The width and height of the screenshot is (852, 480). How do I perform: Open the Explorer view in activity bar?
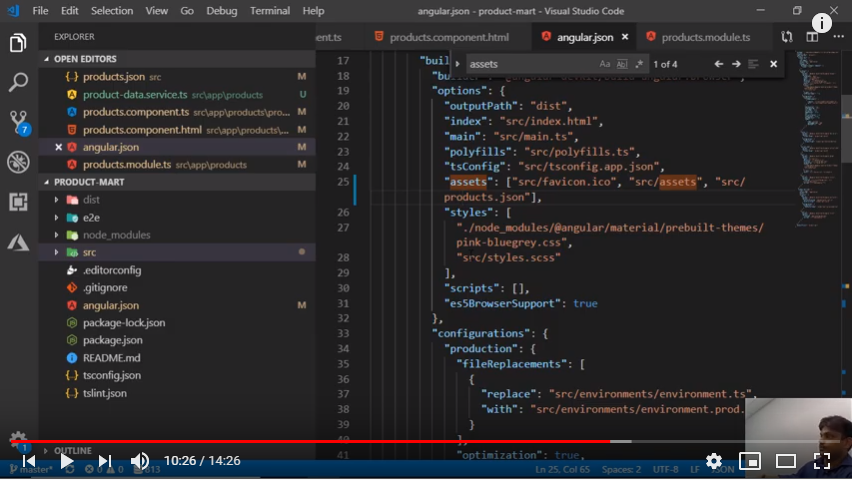[x=18, y=42]
